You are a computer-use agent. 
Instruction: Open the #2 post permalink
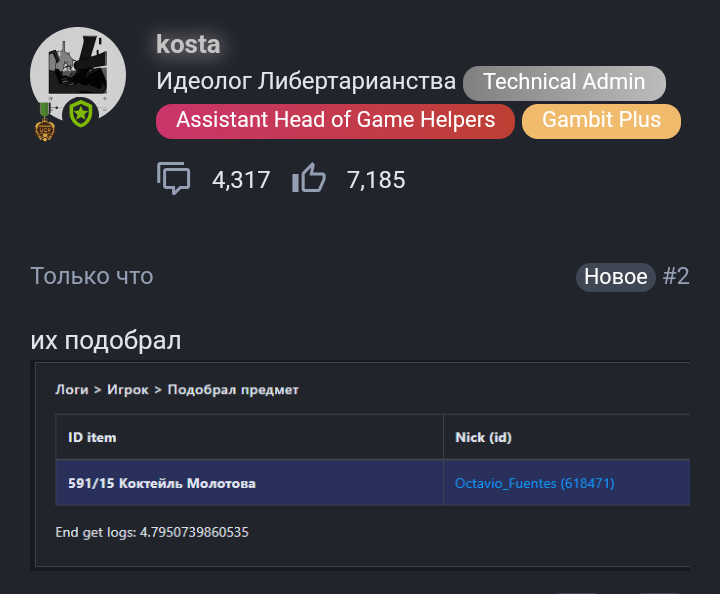(x=676, y=277)
